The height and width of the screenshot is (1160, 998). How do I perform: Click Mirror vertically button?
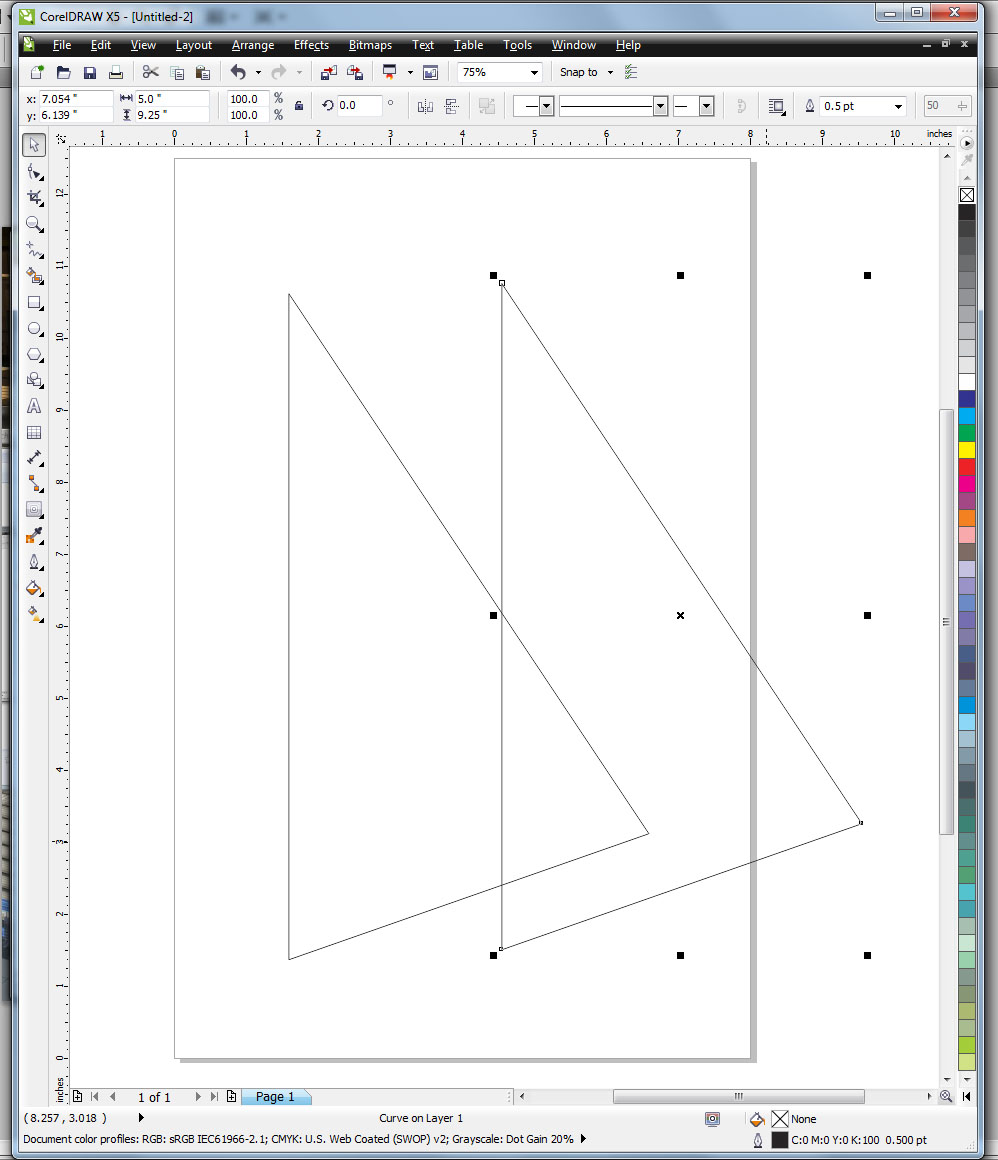point(451,107)
